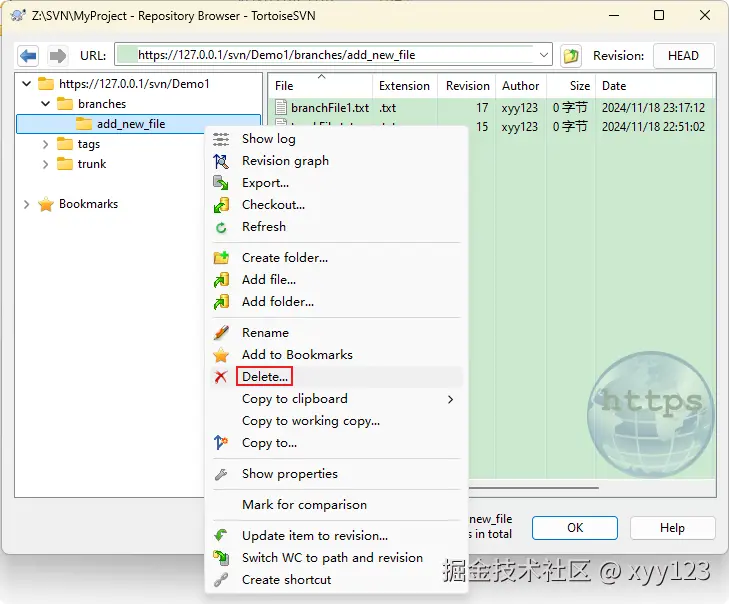This screenshot has height=604, width=729.
Task: Choose Revision graph menu entry
Action: point(285,161)
